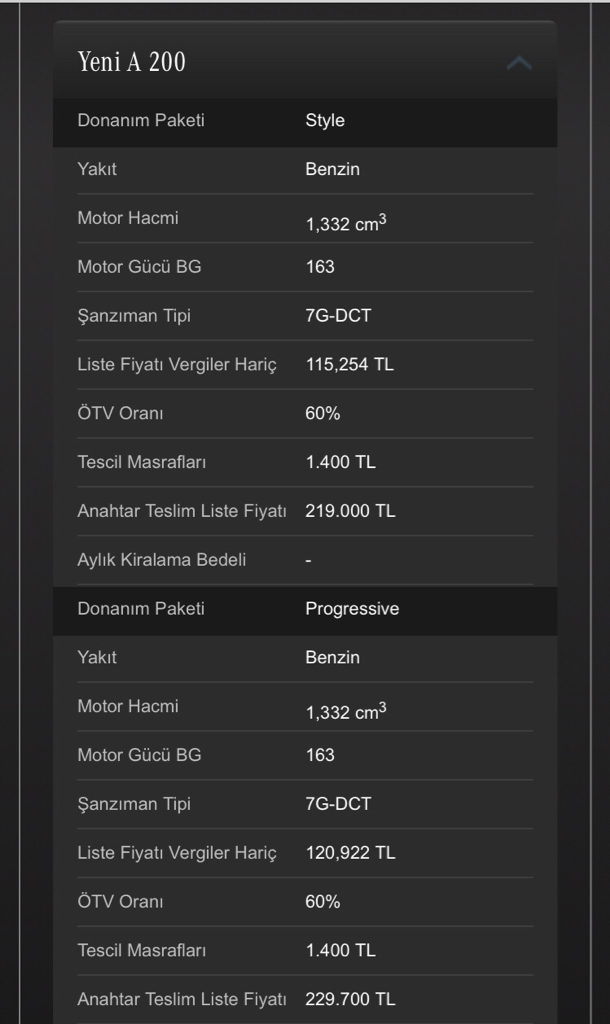
Task: Click the Style package Motor Gücü BG label
Action: 139,266
